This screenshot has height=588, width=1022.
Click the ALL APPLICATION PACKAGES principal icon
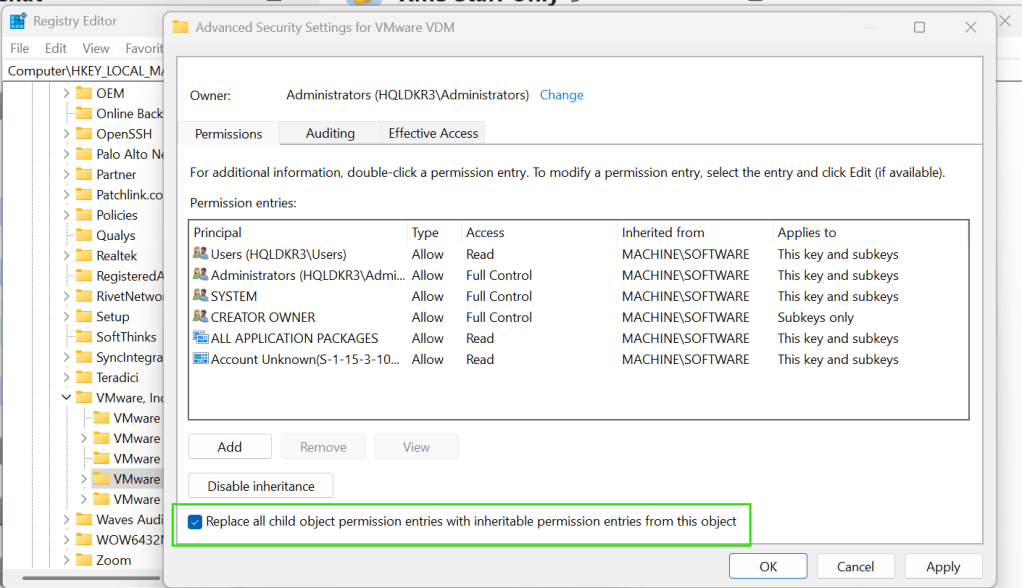point(201,338)
